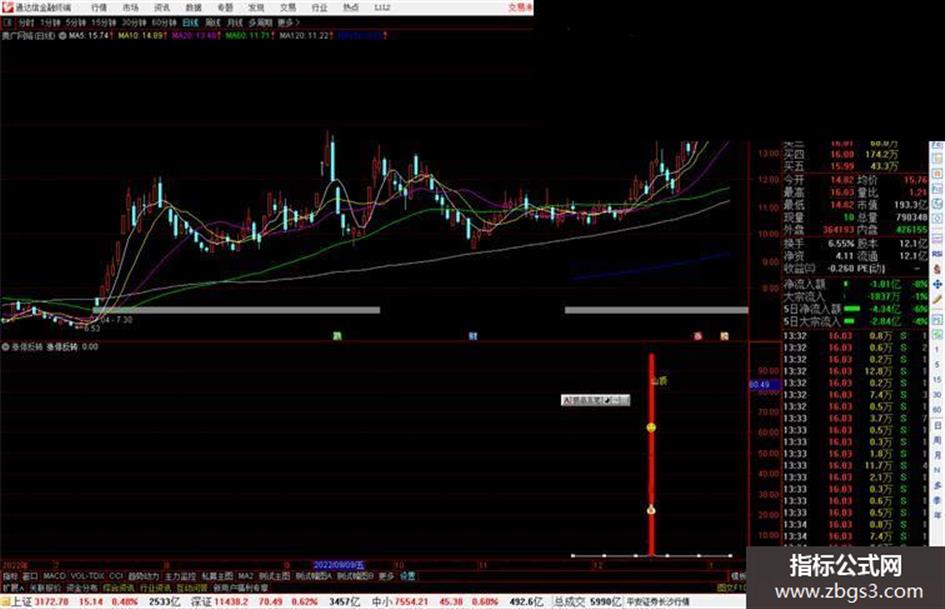Switch chart to 60分钟 period
The width and height of the screenshot is (945, 609).
164,23
